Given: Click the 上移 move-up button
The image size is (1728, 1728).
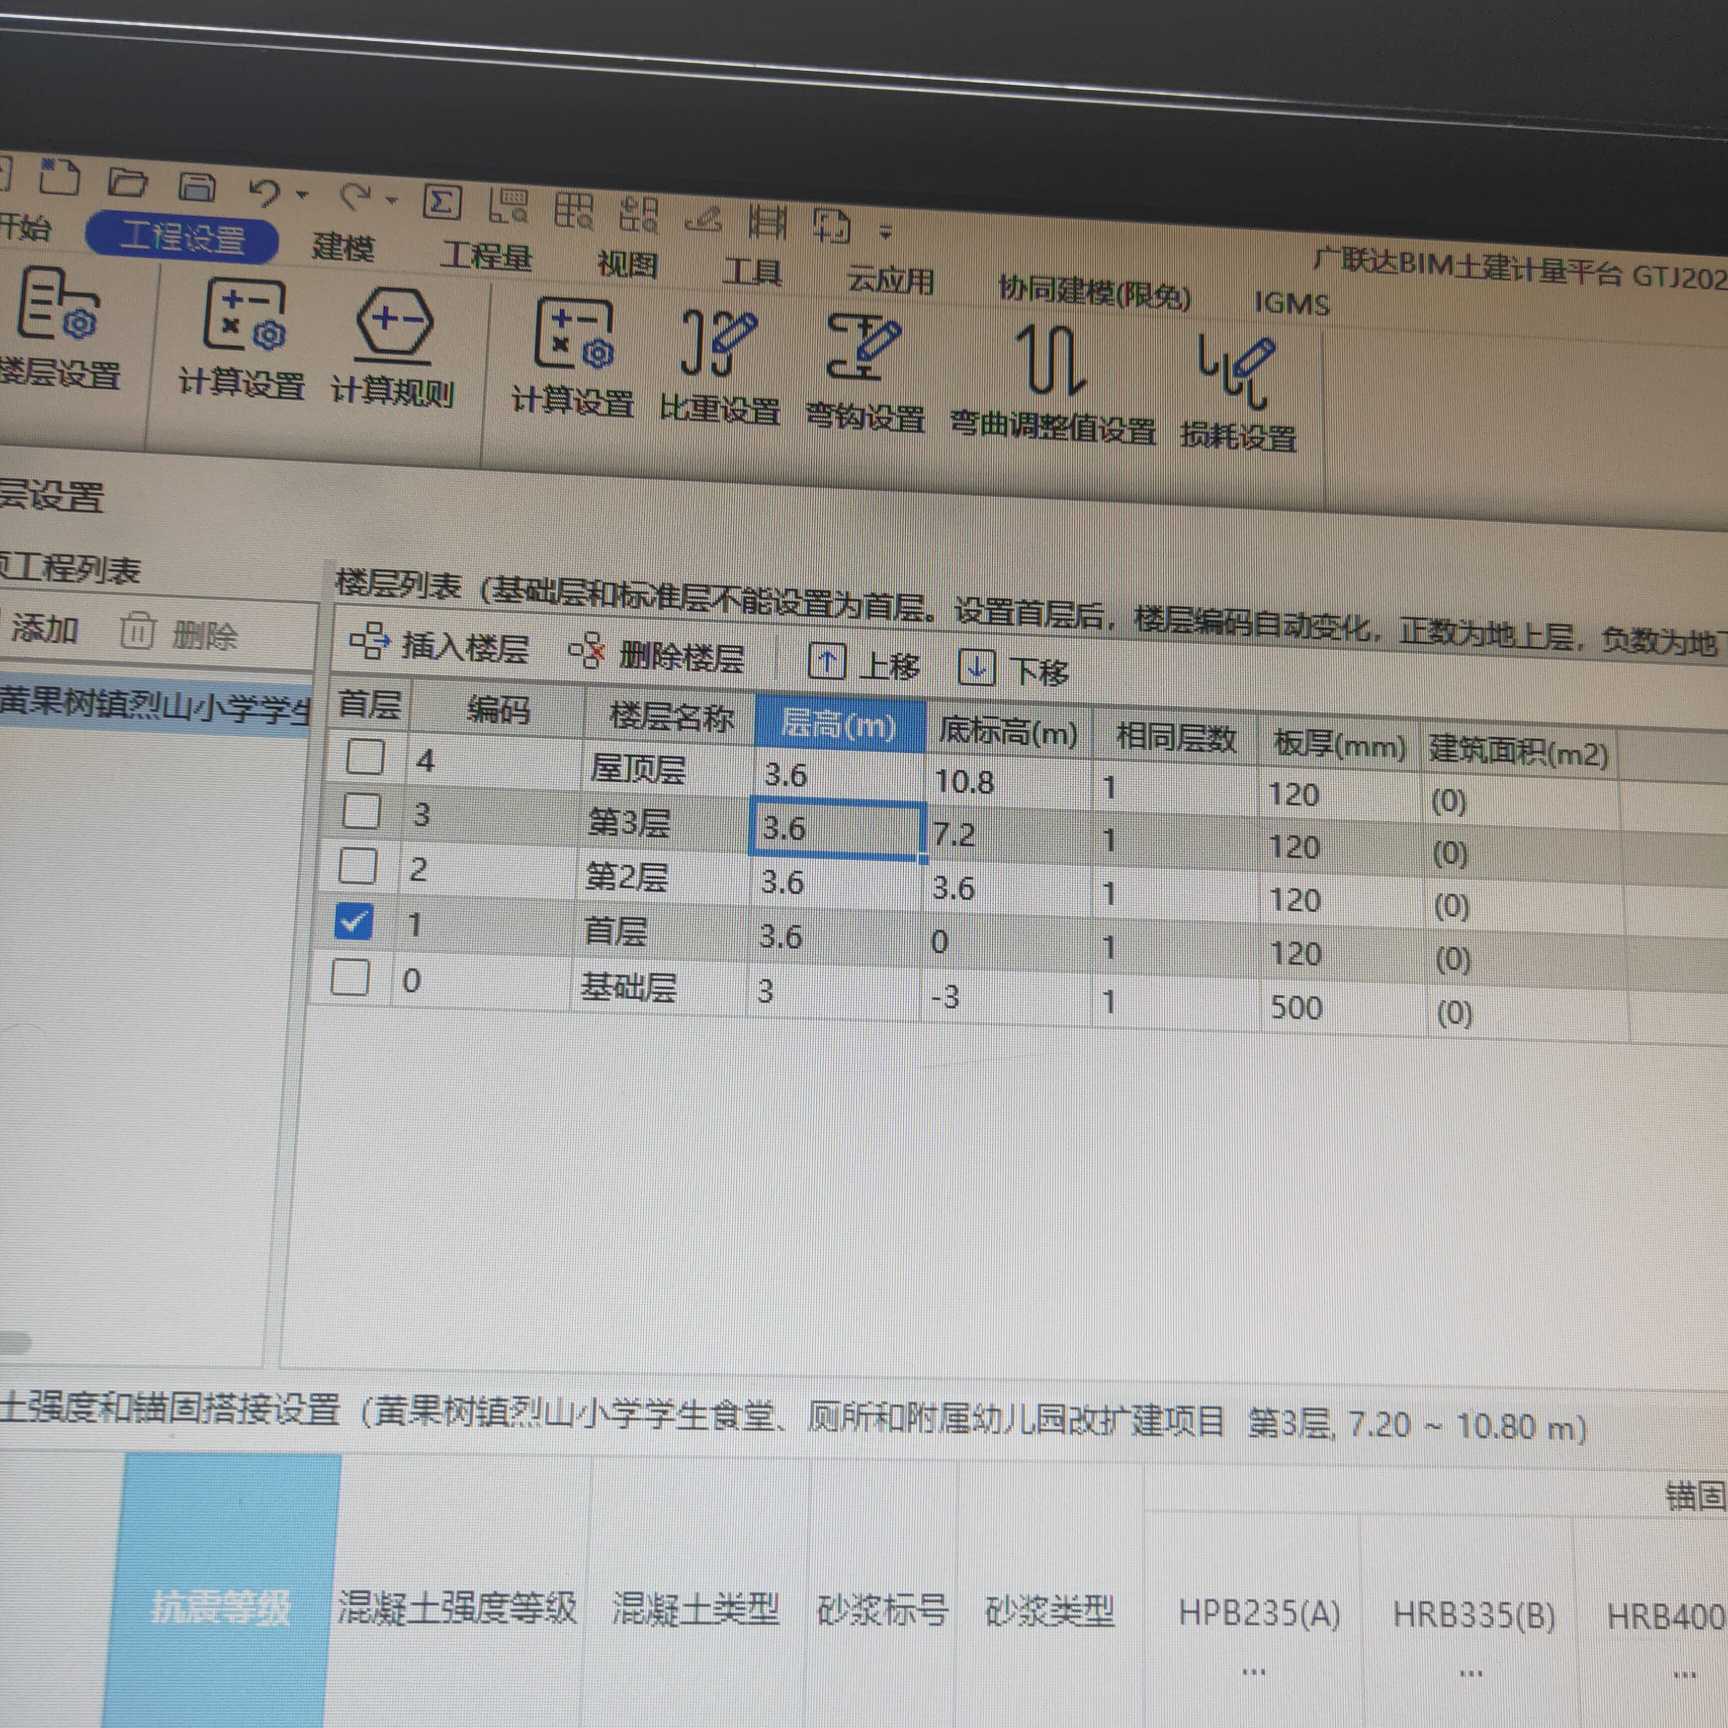Looking at the screenshot, I should (x=864, y=664).
